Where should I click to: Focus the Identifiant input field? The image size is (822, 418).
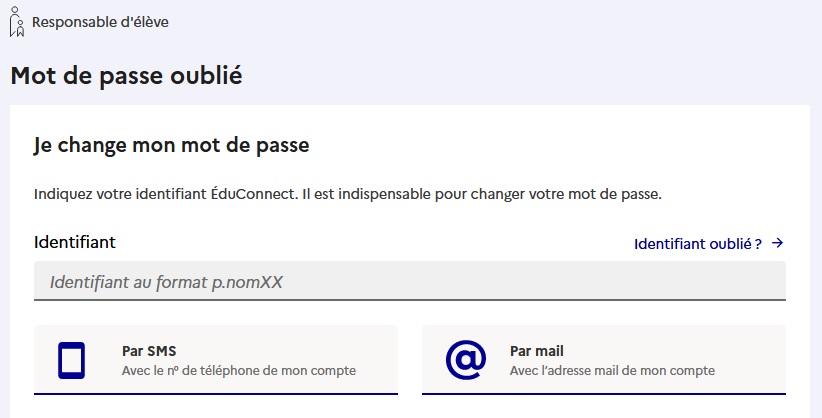[x=410, y=281]
